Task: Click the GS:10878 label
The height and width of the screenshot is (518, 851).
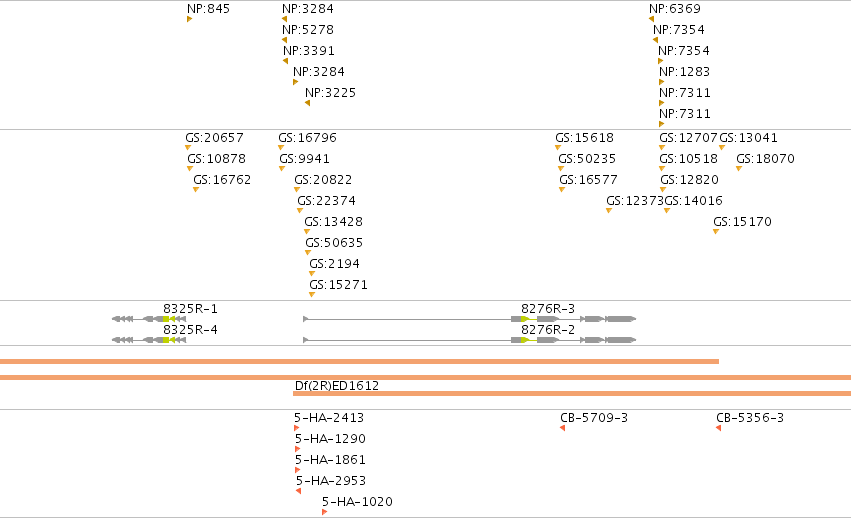Action: [x=217, y=159]
